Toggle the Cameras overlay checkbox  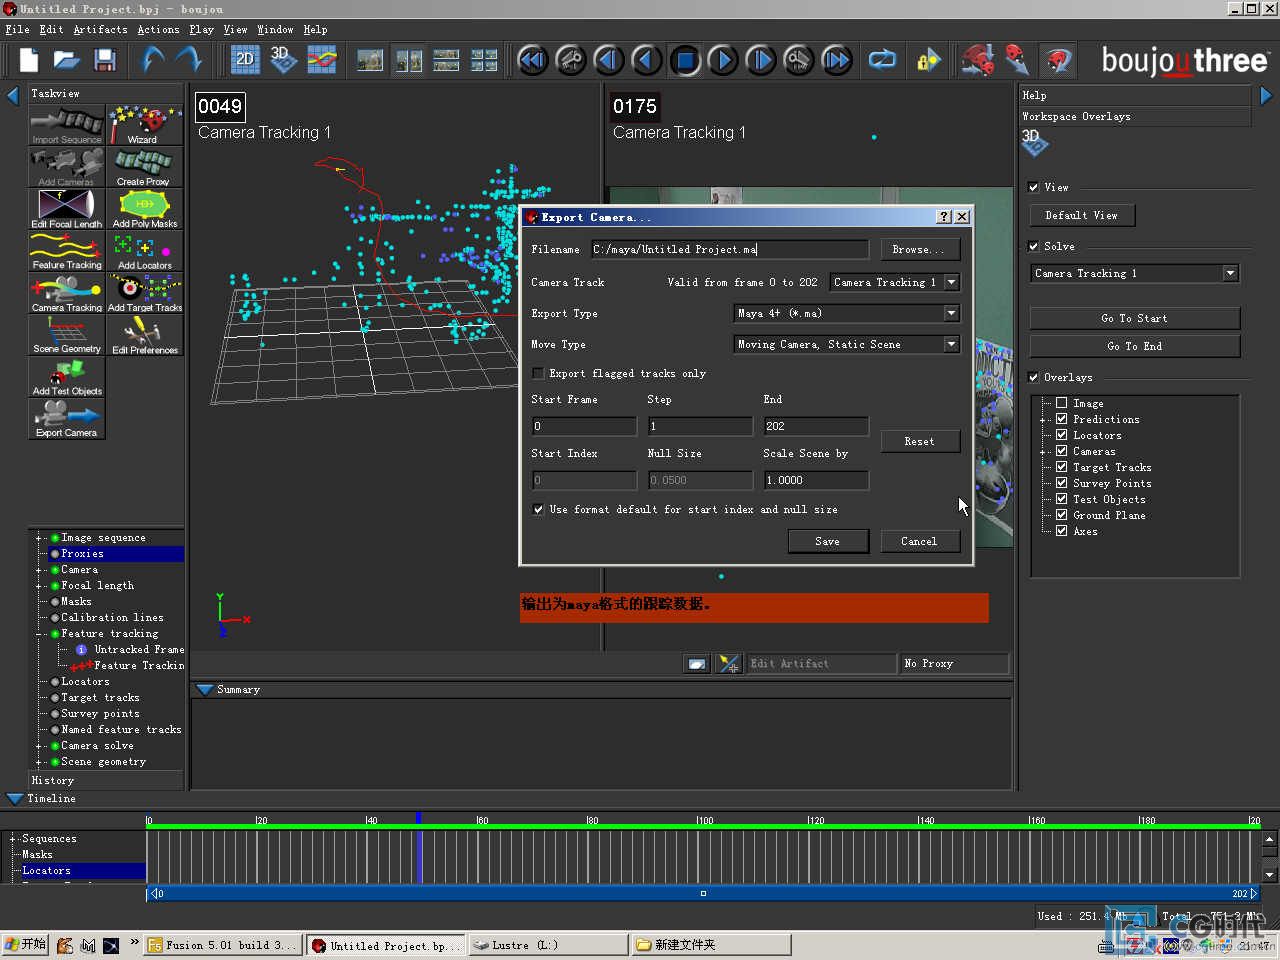click(1061, 451)
